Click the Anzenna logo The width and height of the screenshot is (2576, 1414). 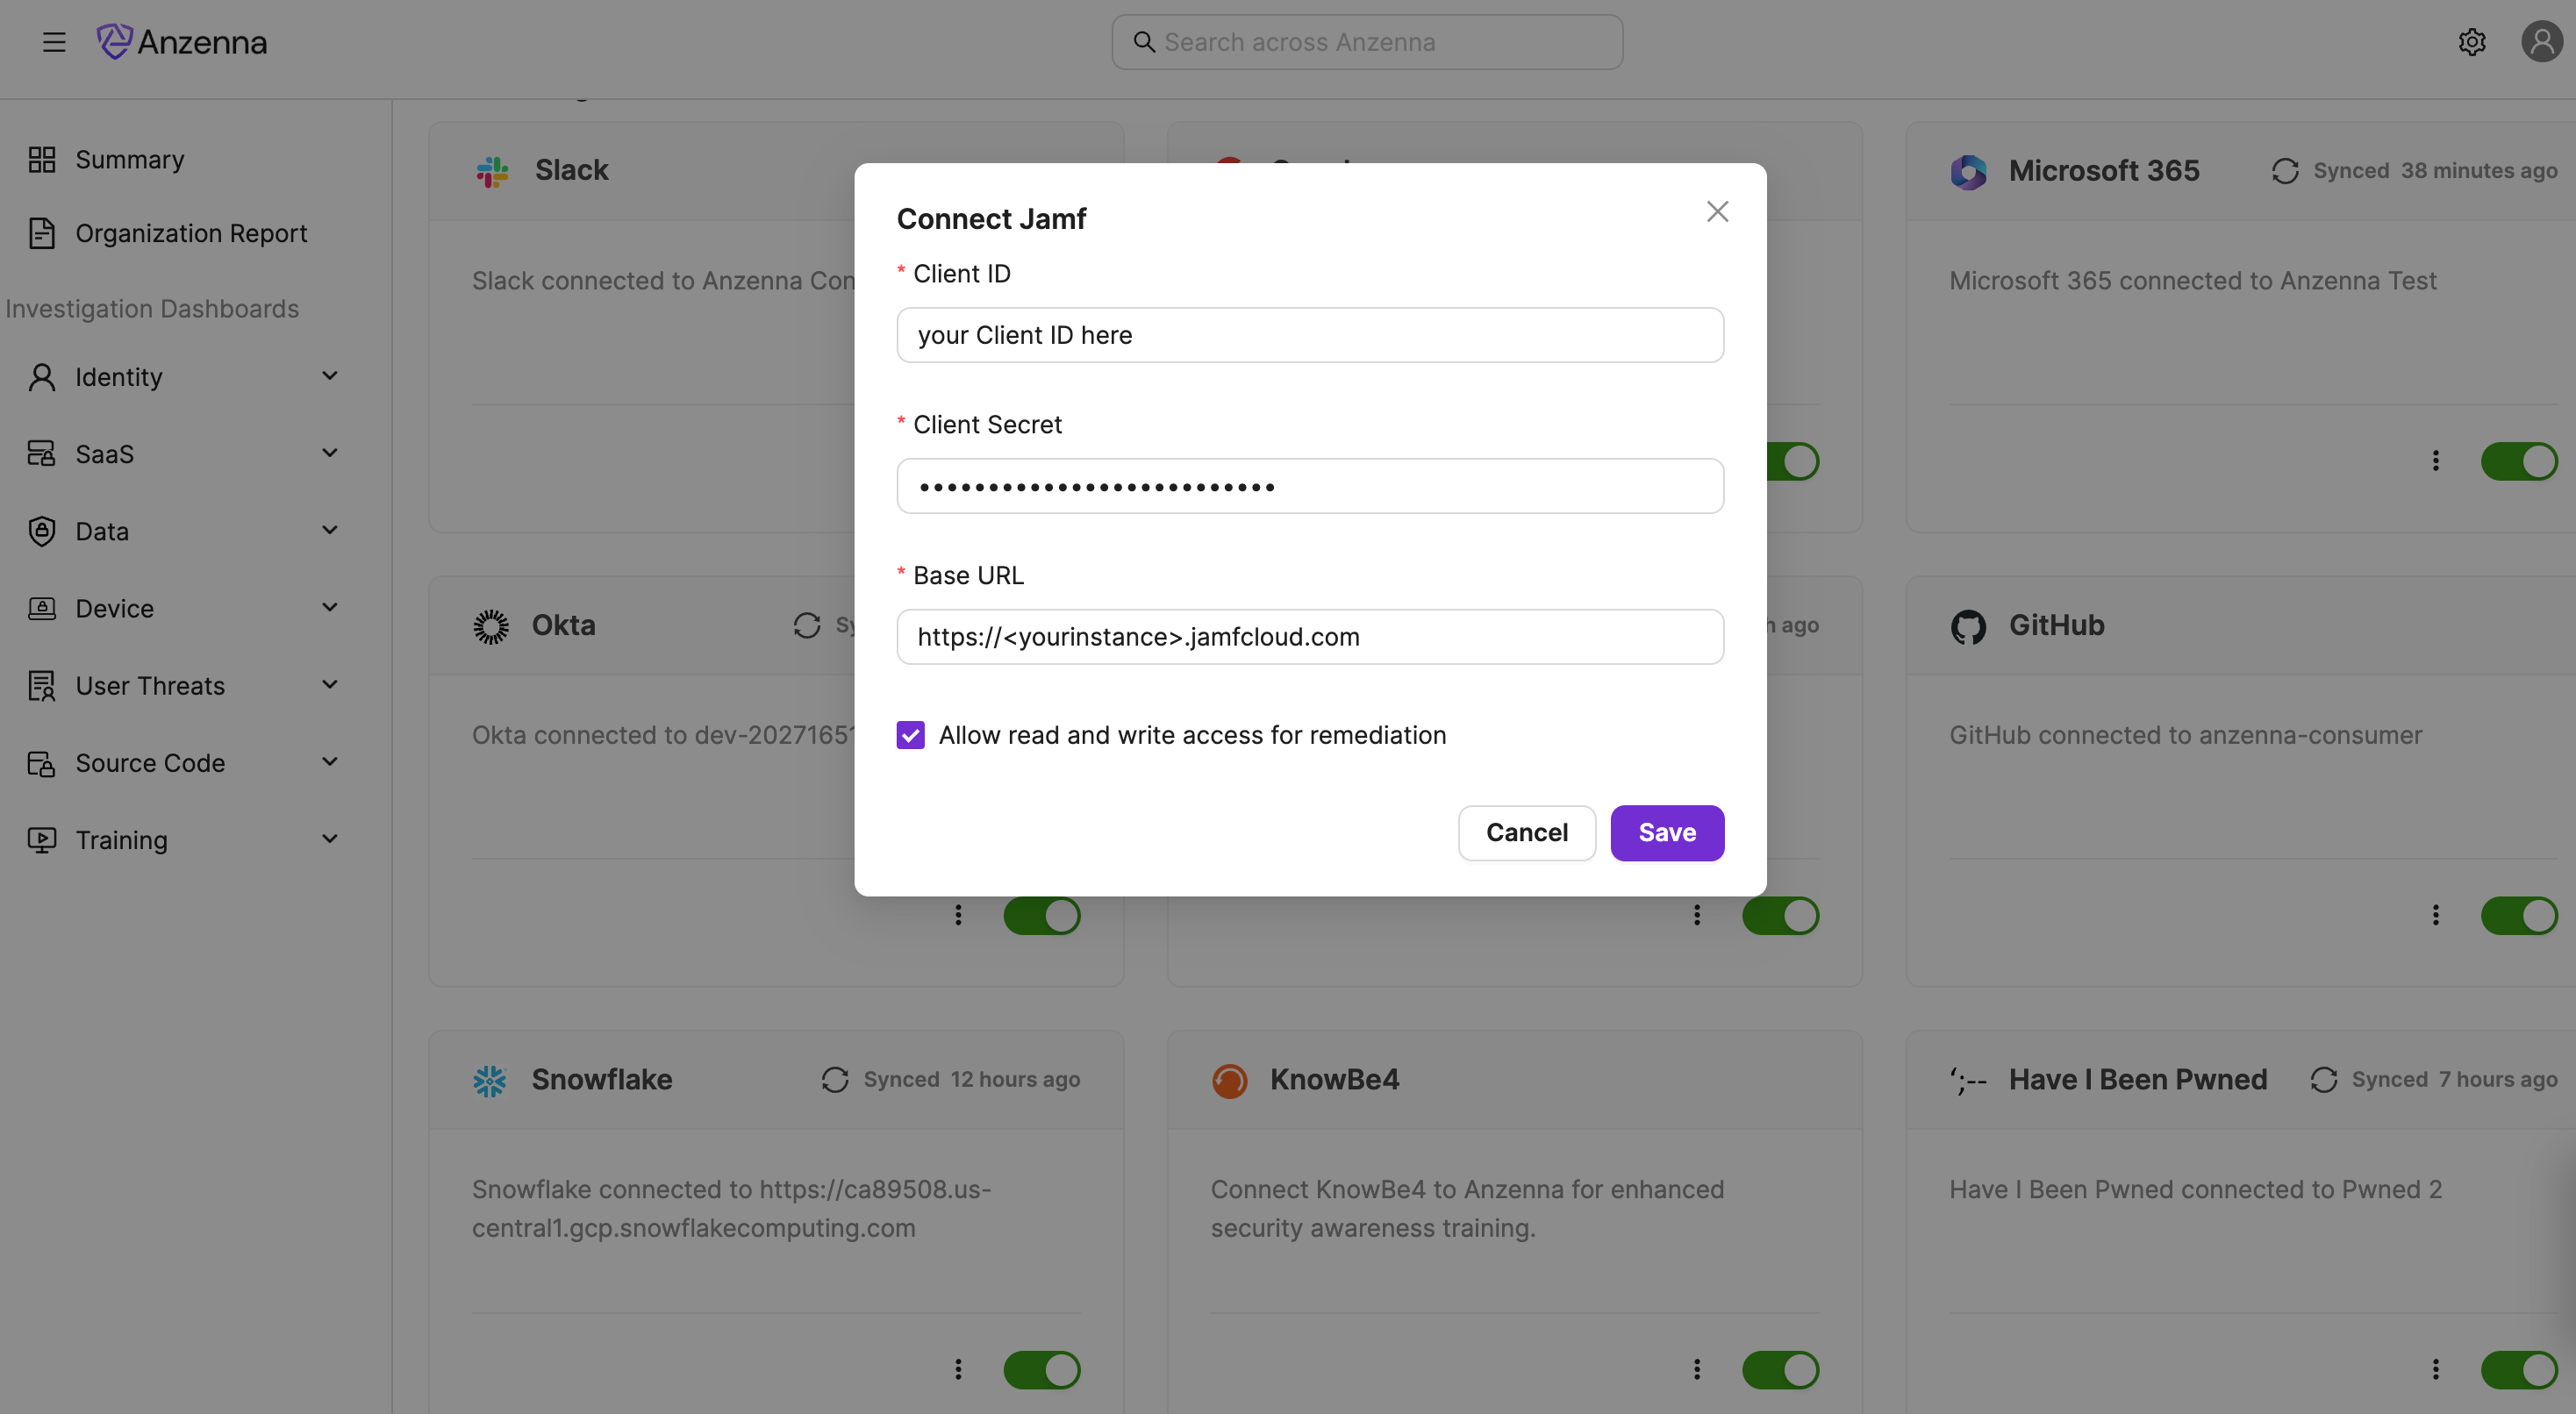182,42
